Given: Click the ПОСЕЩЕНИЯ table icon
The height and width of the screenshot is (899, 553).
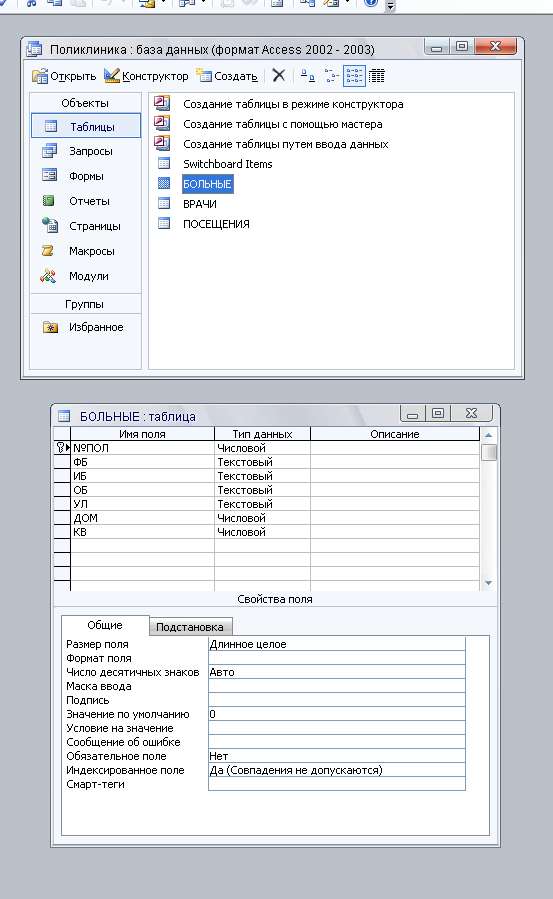Looking at the screenshot, I should (164, 223).
